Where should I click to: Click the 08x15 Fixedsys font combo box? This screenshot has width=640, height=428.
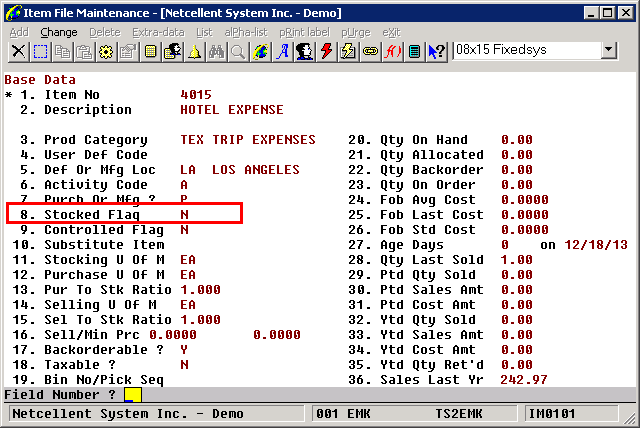click(535, 50)
